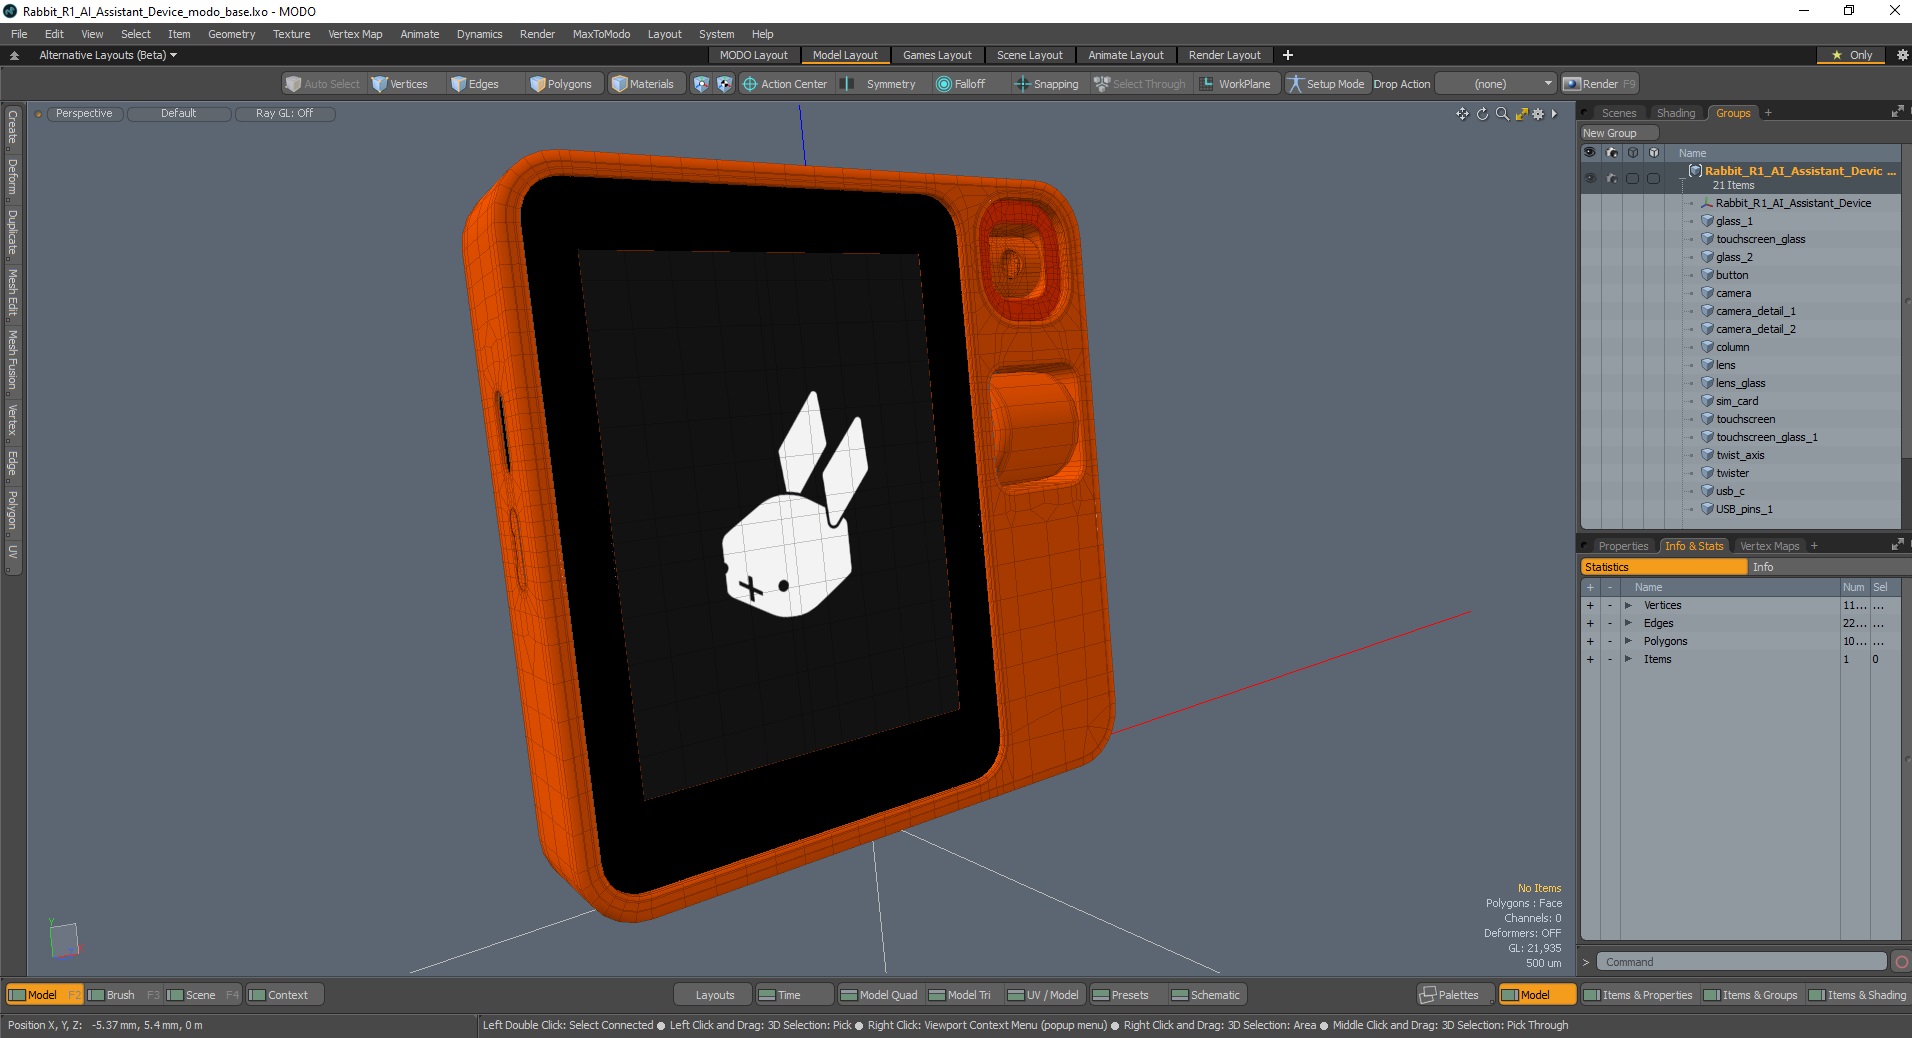Click the Items selection mode cube icon
The width and height of the screenshot is (1912, 1038).
[701, 84]
